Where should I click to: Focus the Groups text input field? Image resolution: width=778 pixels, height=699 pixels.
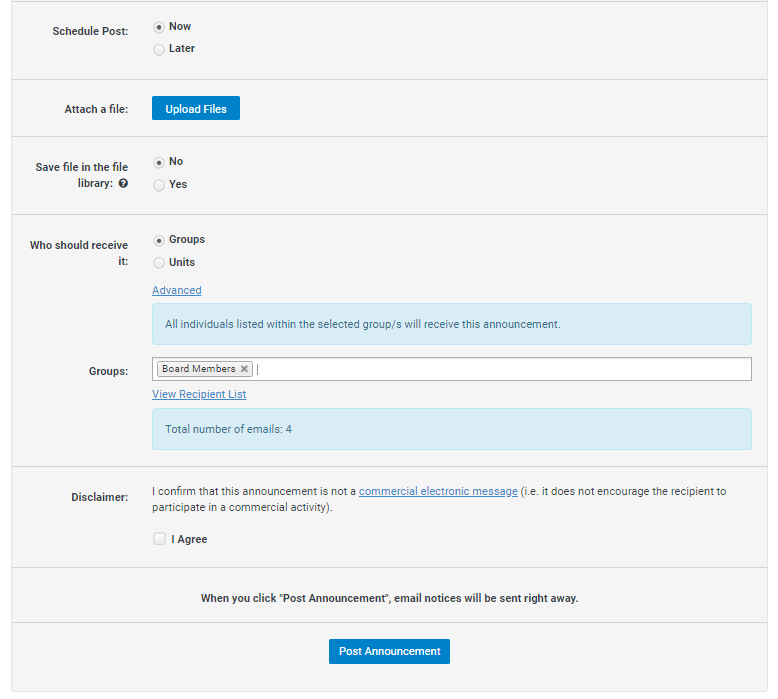point(500,369)
